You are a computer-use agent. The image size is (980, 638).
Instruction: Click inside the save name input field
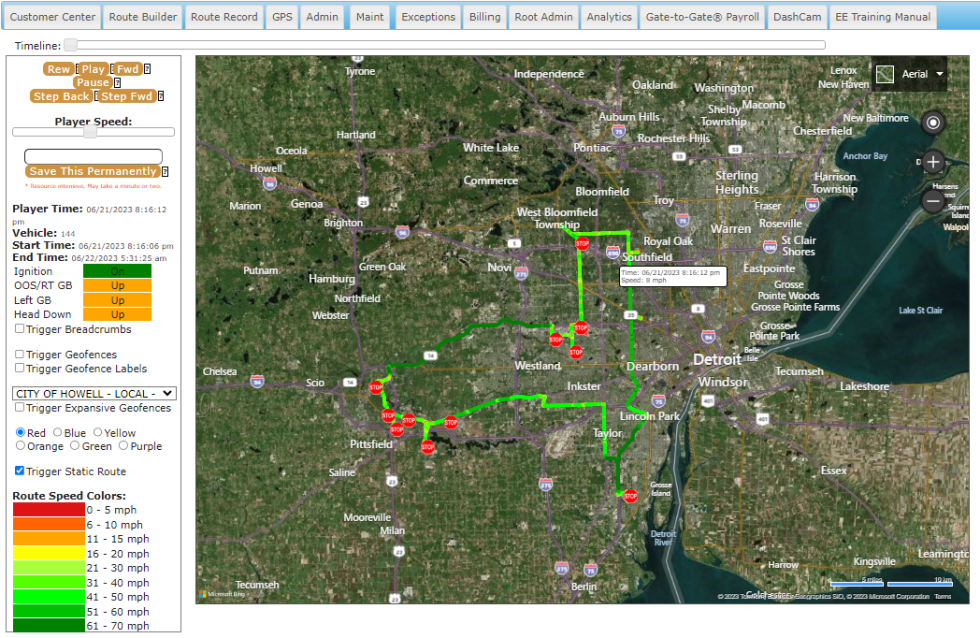93,156
